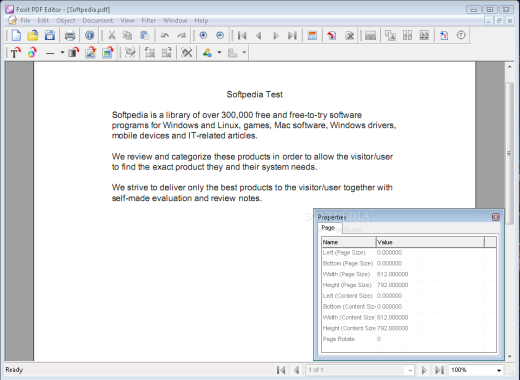
Task: Click the Copy icon in the toolbar
Action: pos(128,35)
